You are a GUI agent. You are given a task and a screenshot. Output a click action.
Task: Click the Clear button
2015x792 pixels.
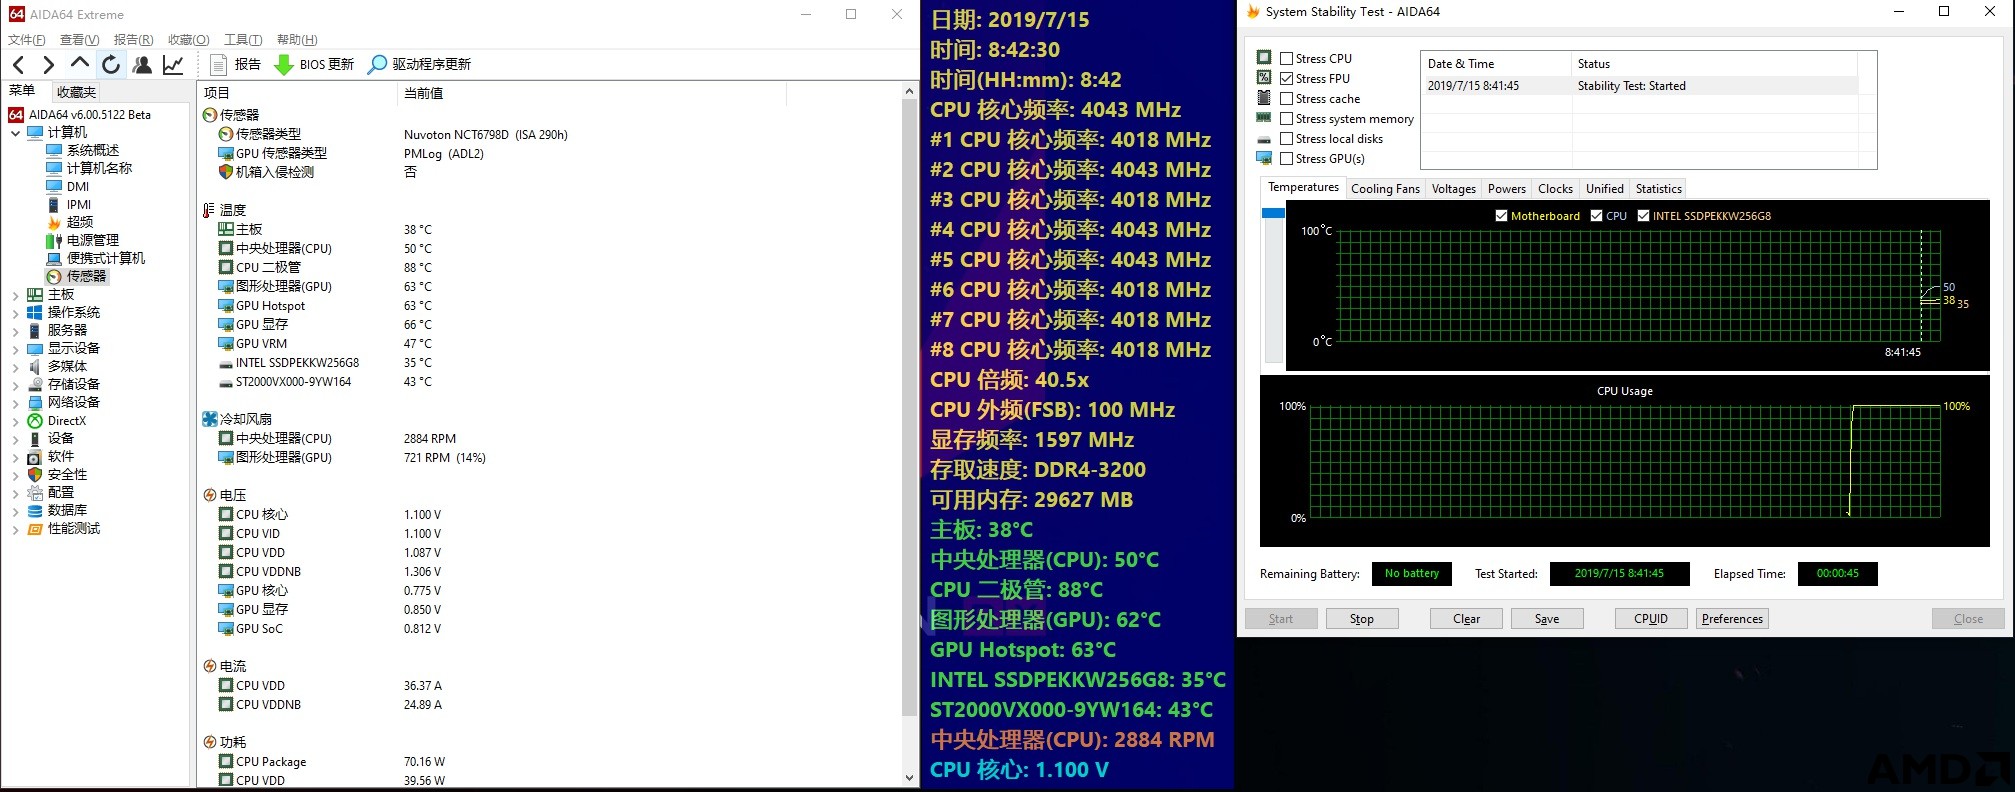(x=1466, y=619)
